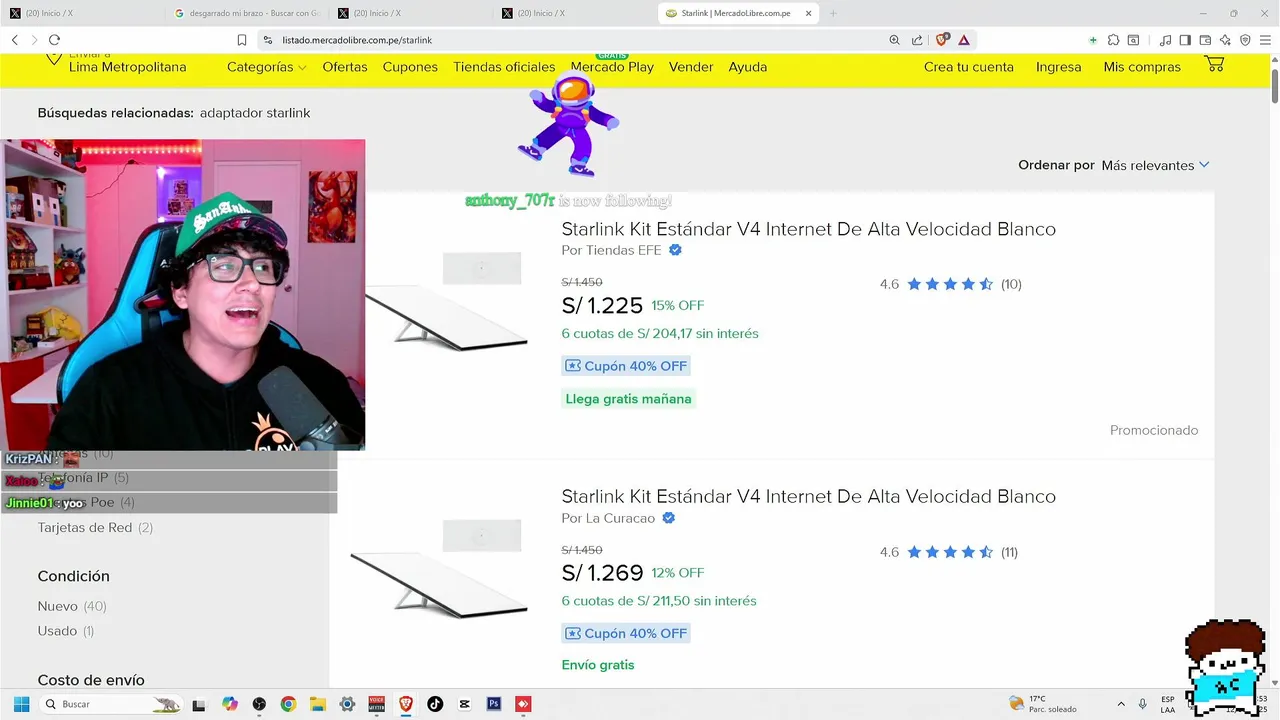Open Brave Shields lion icon
The image size is (1280, 720).
point(942,40)
